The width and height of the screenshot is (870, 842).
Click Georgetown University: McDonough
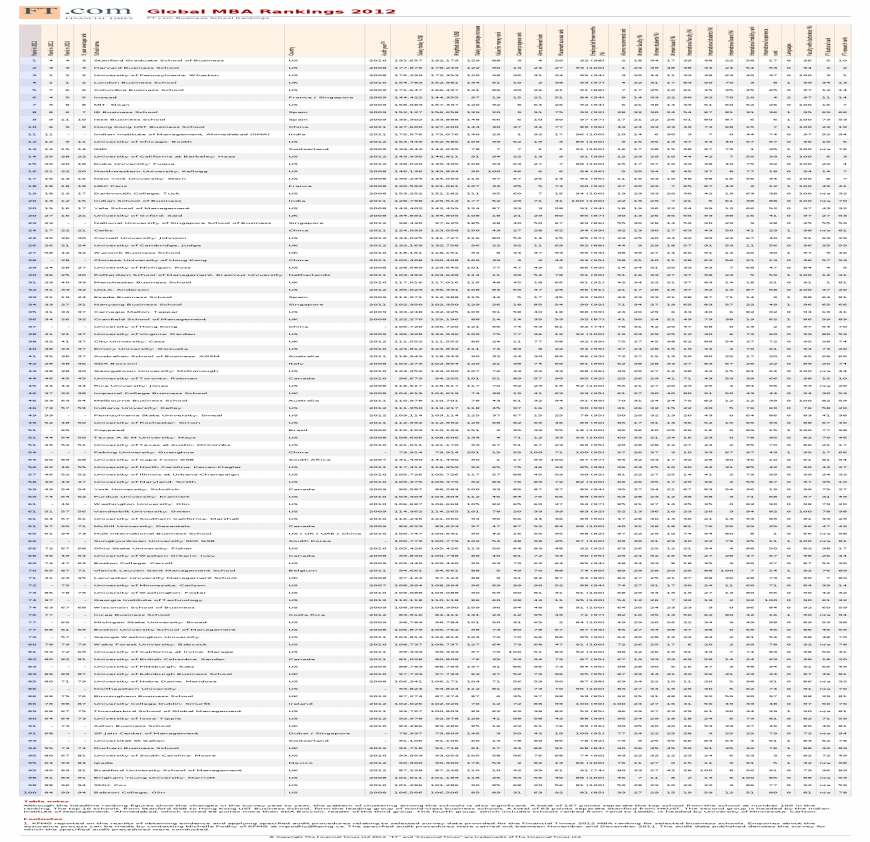155,371
